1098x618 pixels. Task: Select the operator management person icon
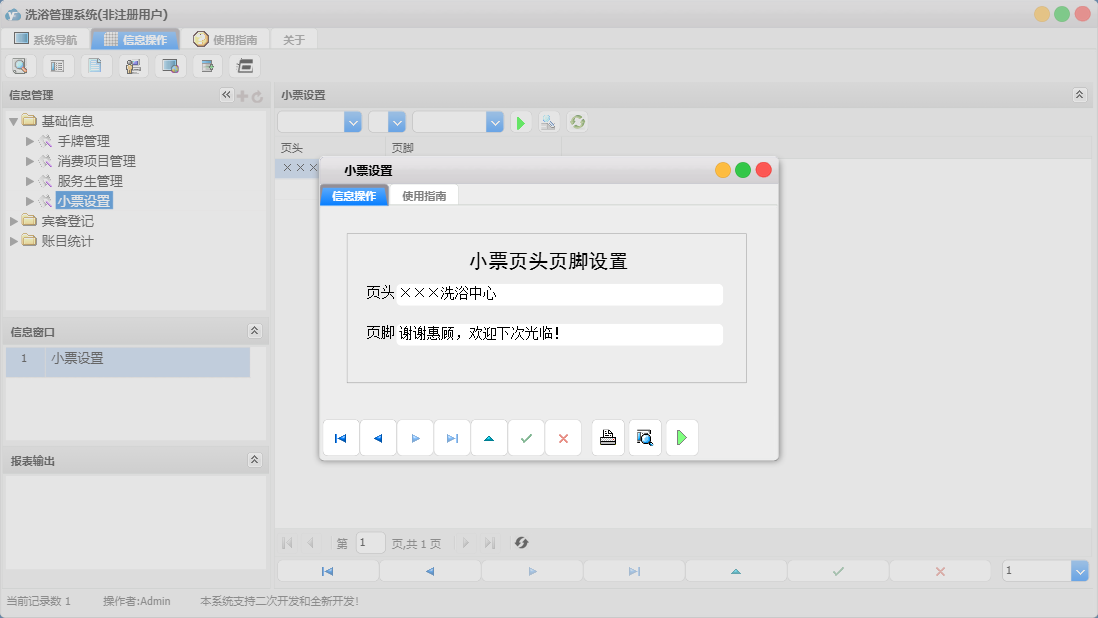pyautogui.click(x=132, y=65)
